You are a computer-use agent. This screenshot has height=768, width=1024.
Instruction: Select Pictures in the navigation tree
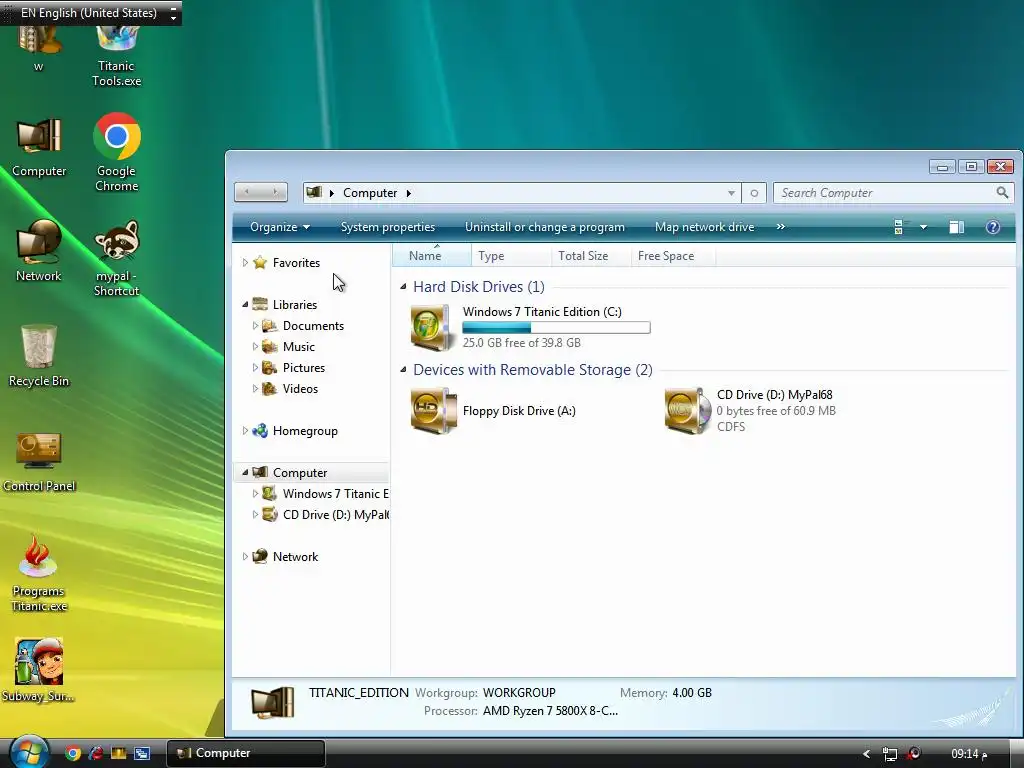[x=304, y=368]
